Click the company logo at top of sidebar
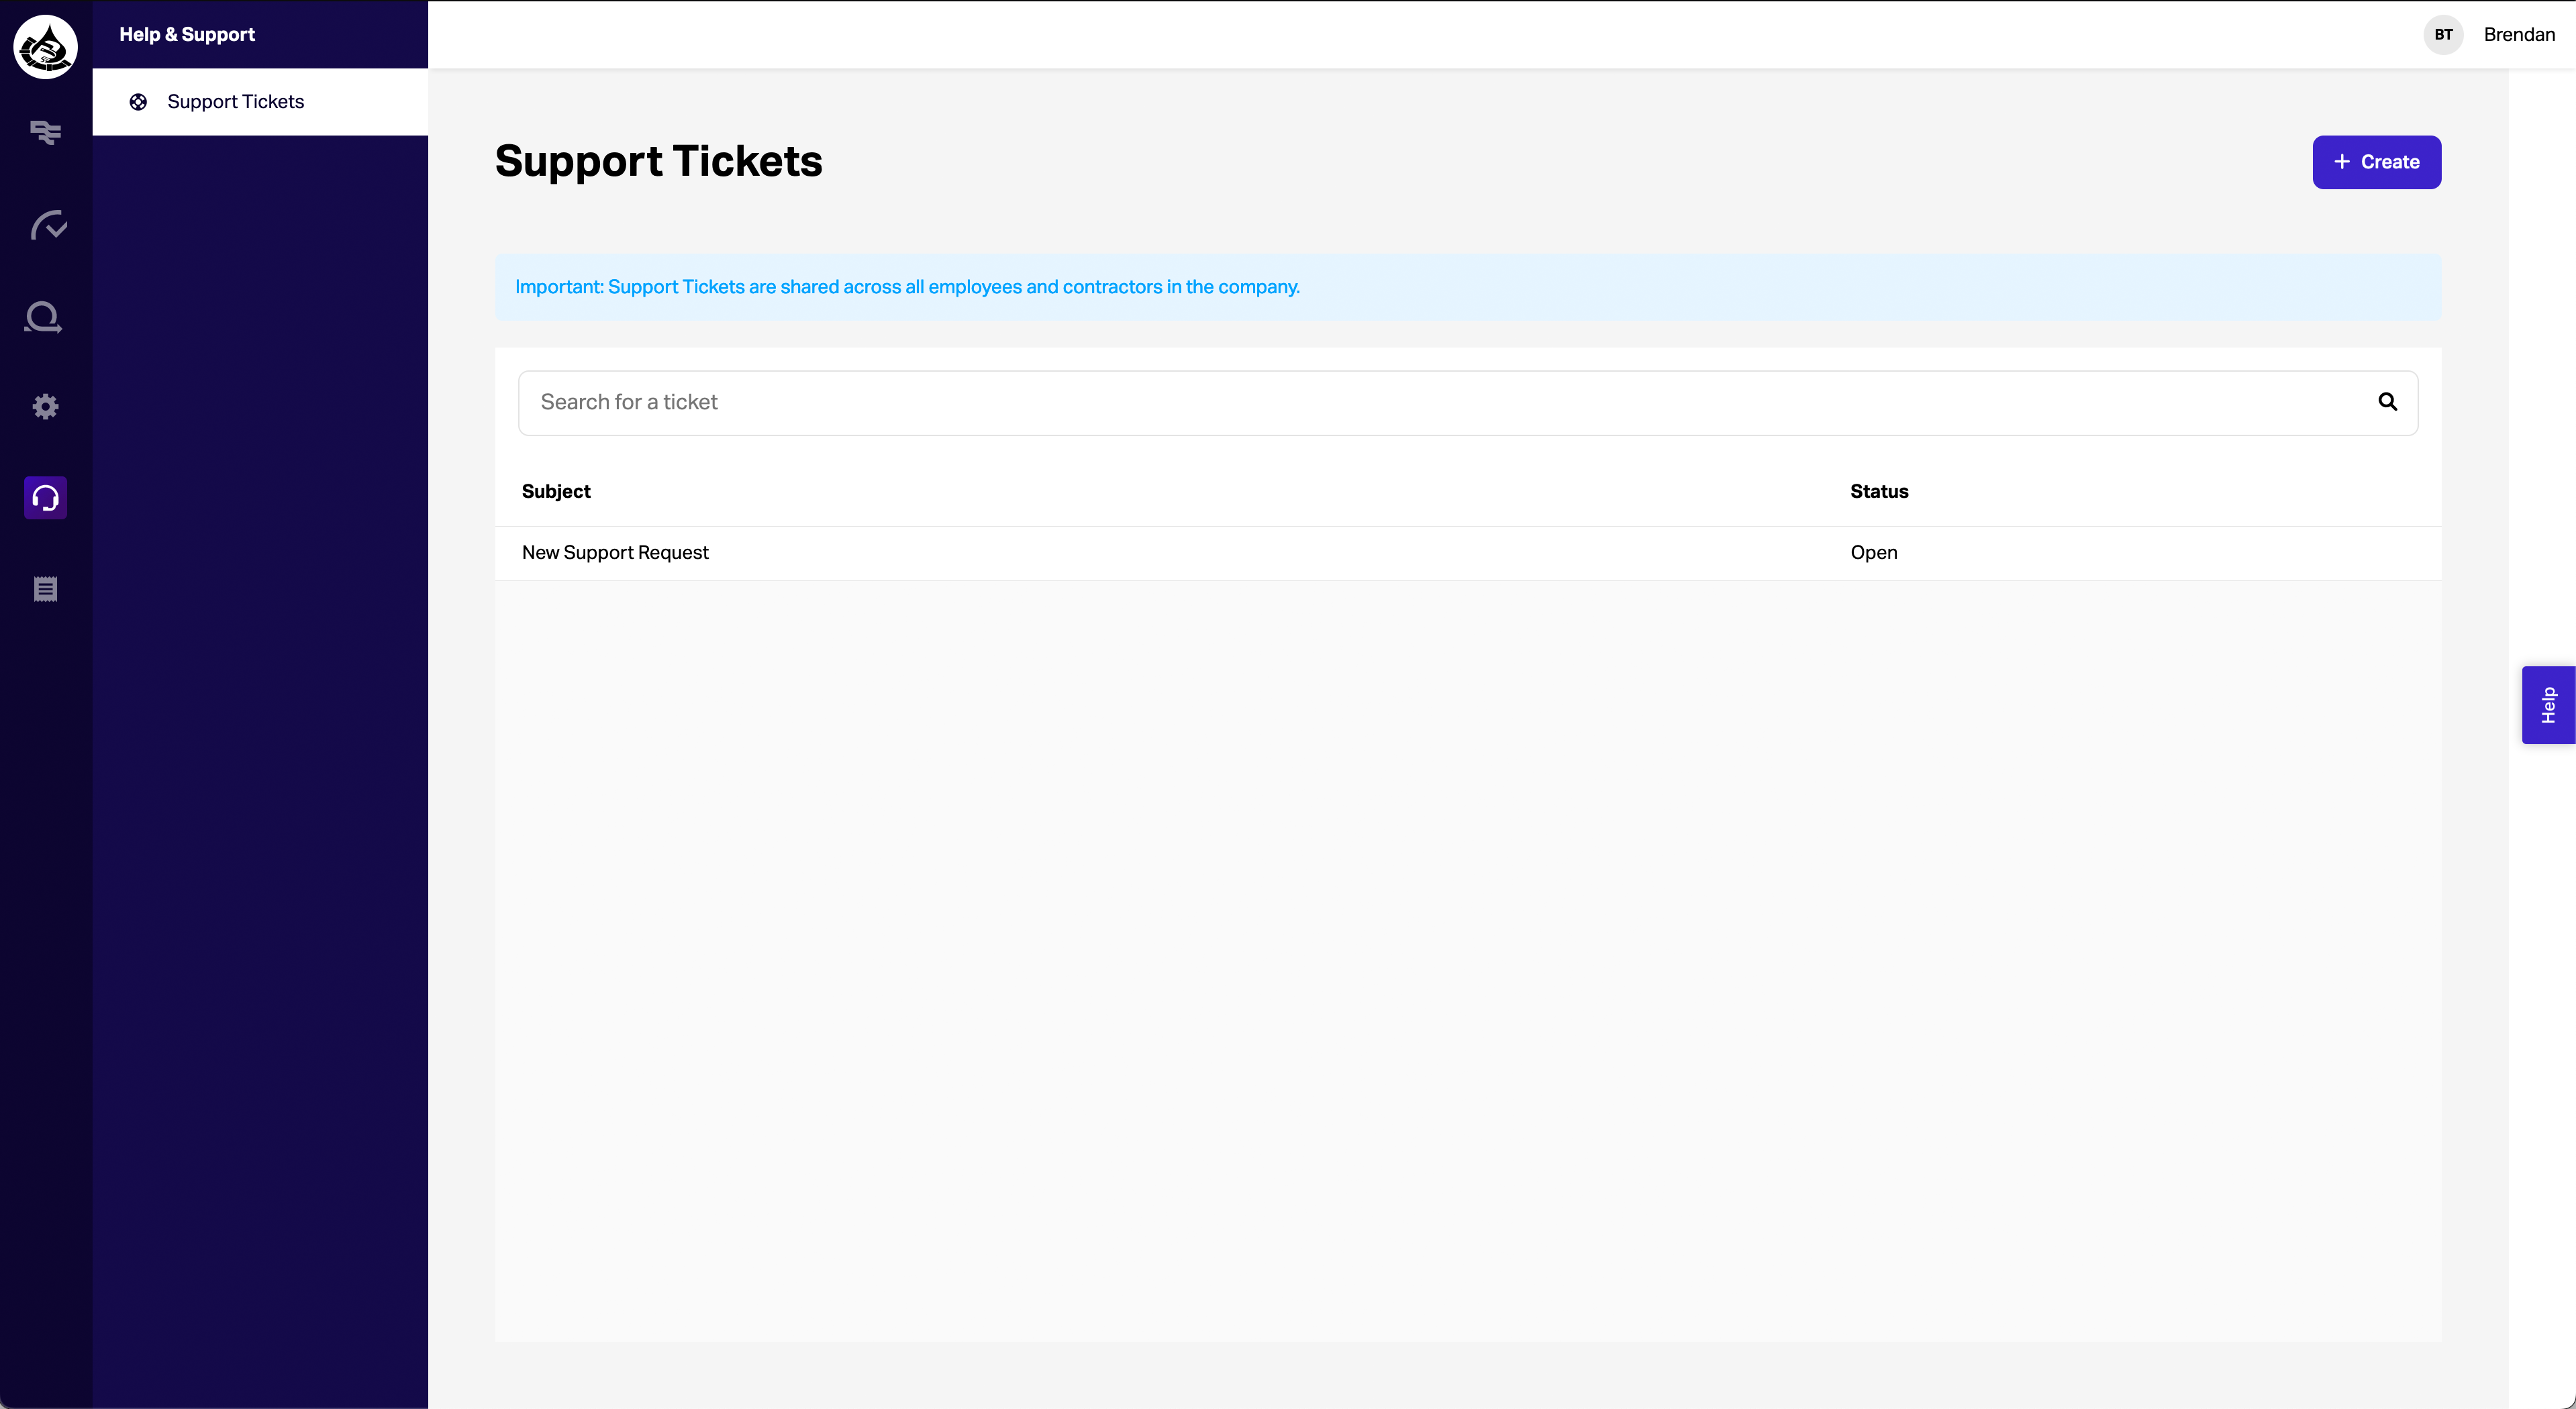The width and height of the screenshot is (2576, 1409). tap(45, 46)
